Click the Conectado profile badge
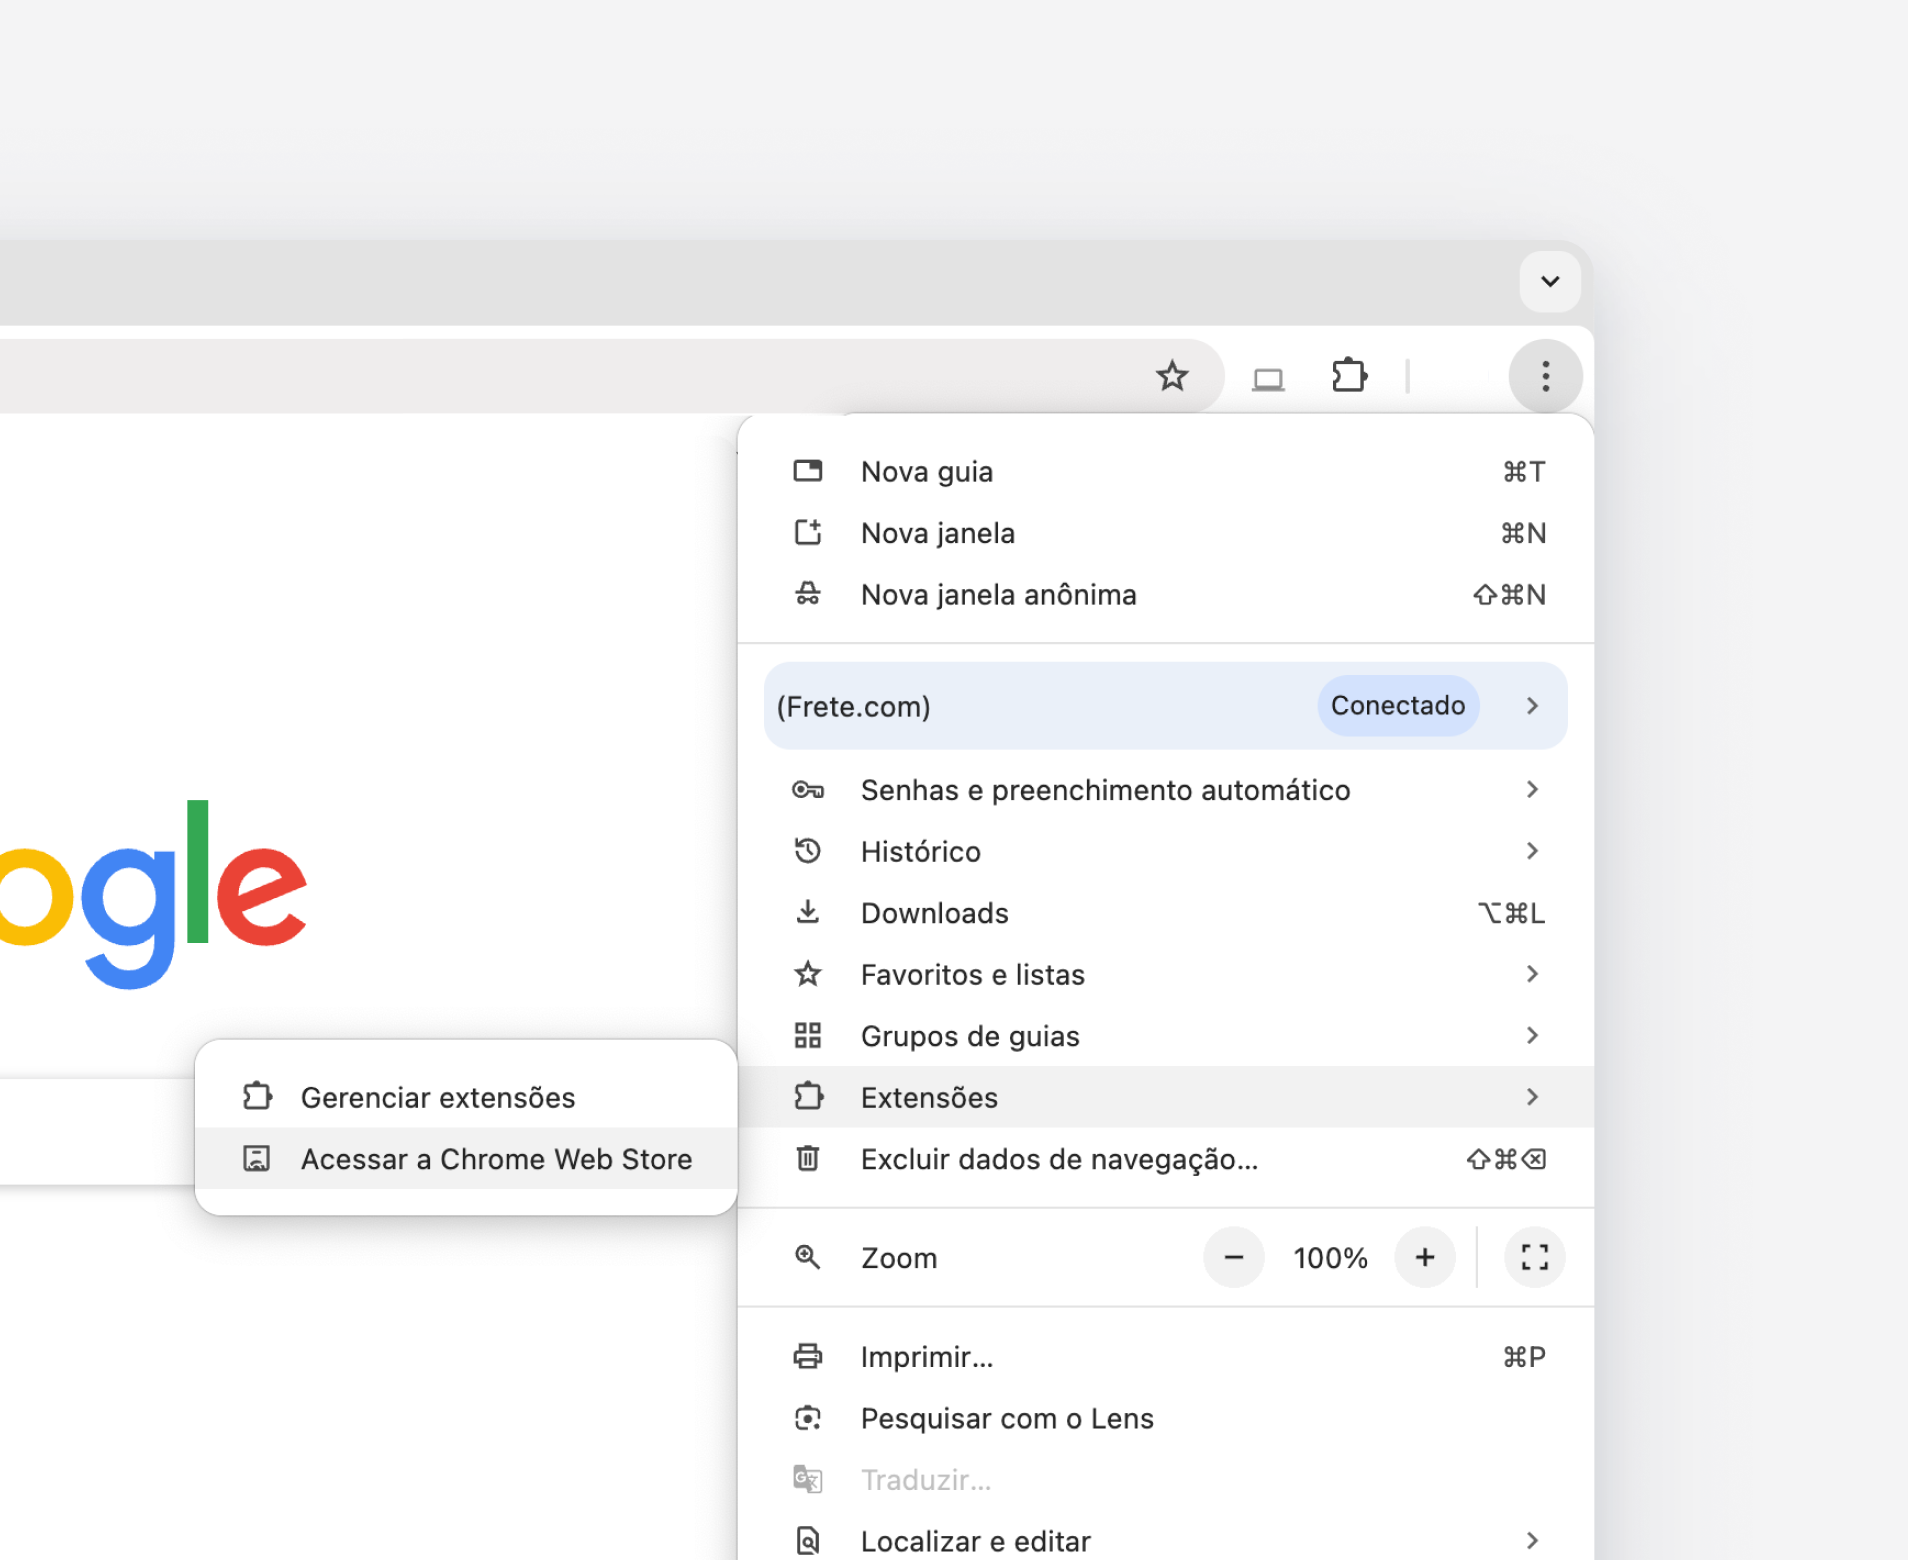 [x=1397, y=706]
